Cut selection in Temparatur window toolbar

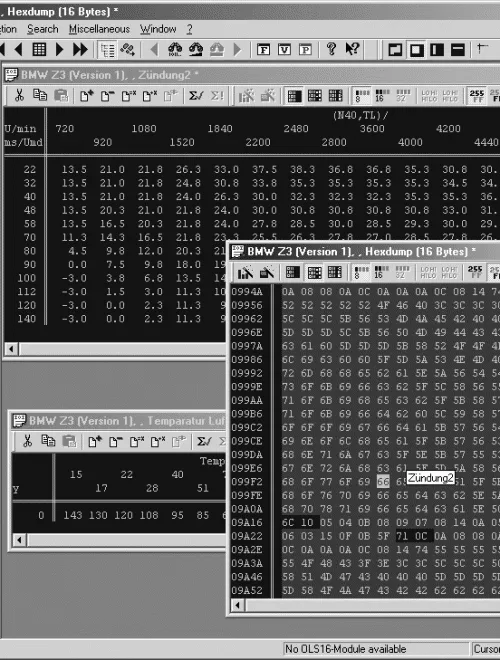[27, 441]
